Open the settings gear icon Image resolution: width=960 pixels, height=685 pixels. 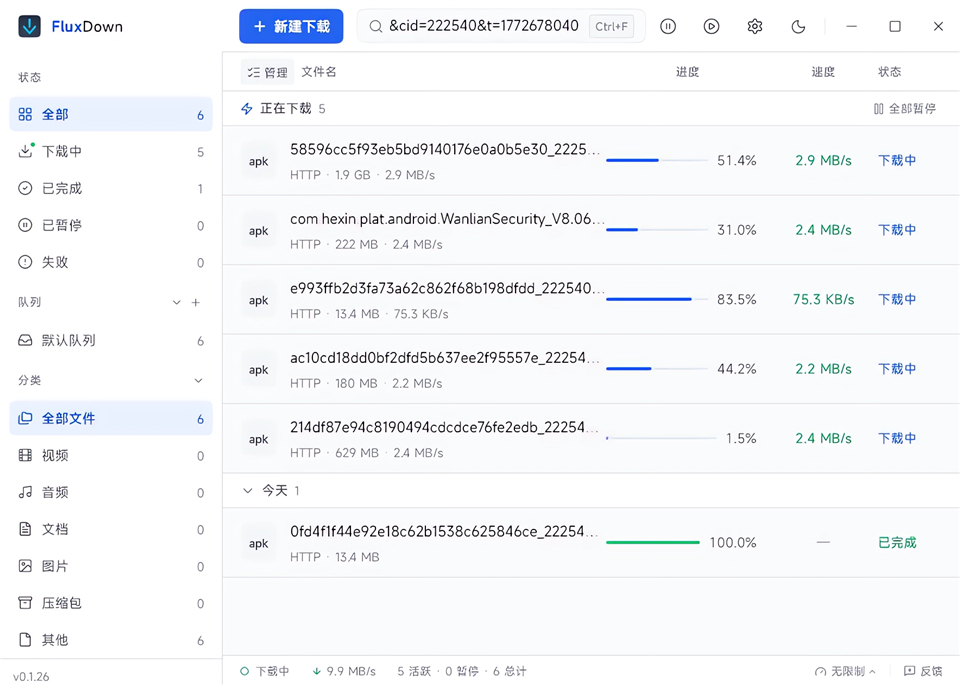pyautogui.click(x=755, y=27)
